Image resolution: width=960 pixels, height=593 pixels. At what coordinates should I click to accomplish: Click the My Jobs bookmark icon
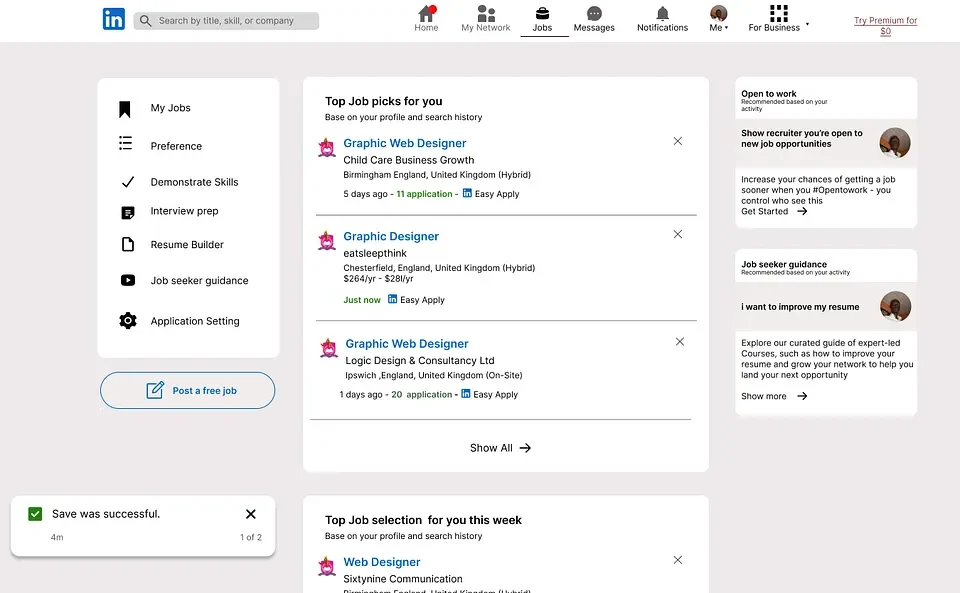125,109
